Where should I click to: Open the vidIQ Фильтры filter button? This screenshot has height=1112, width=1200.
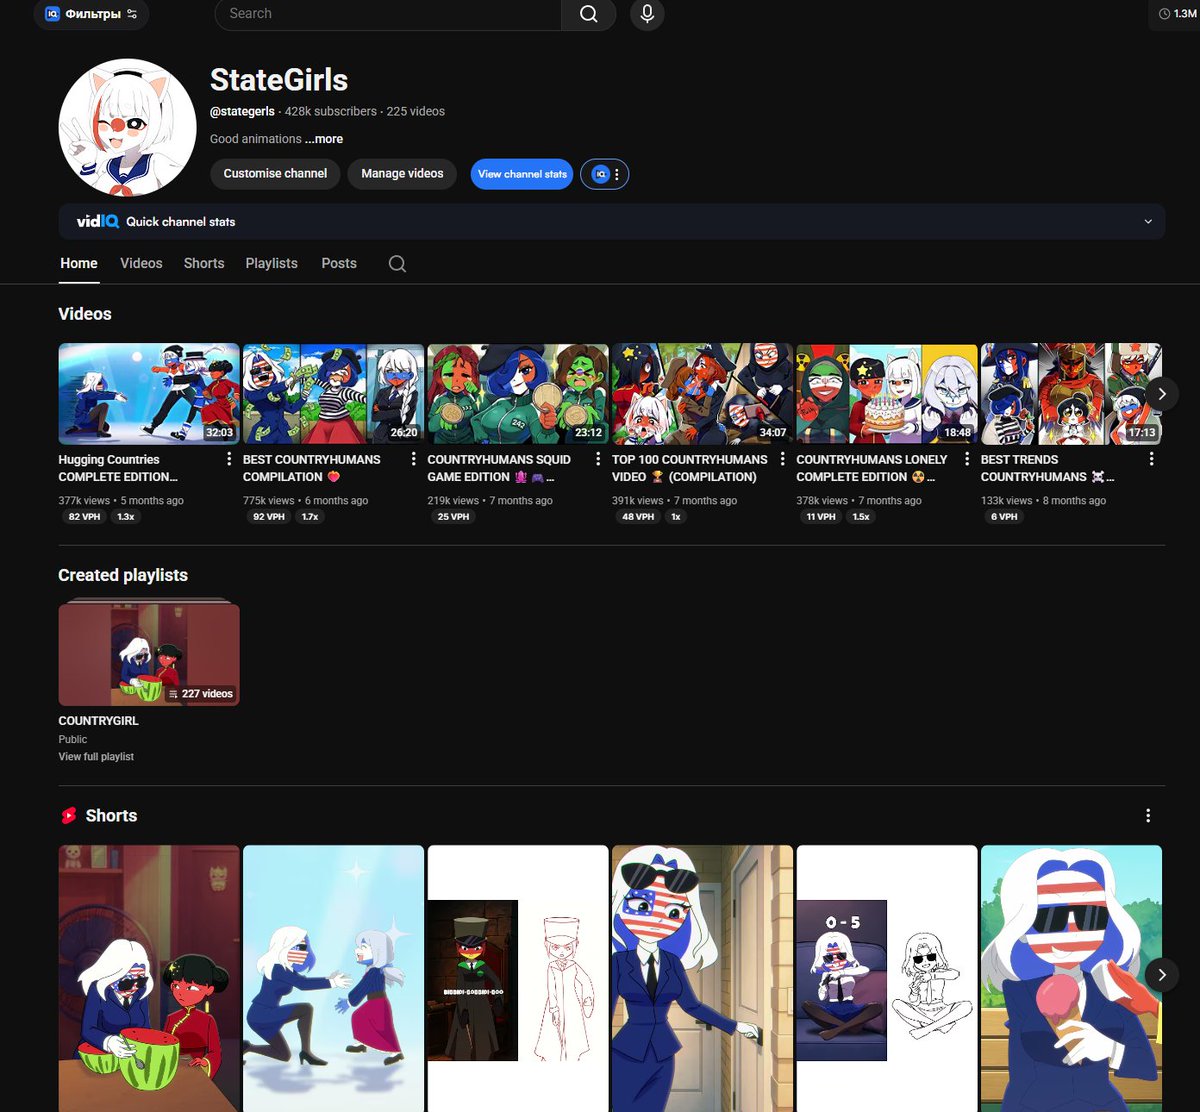91,14
